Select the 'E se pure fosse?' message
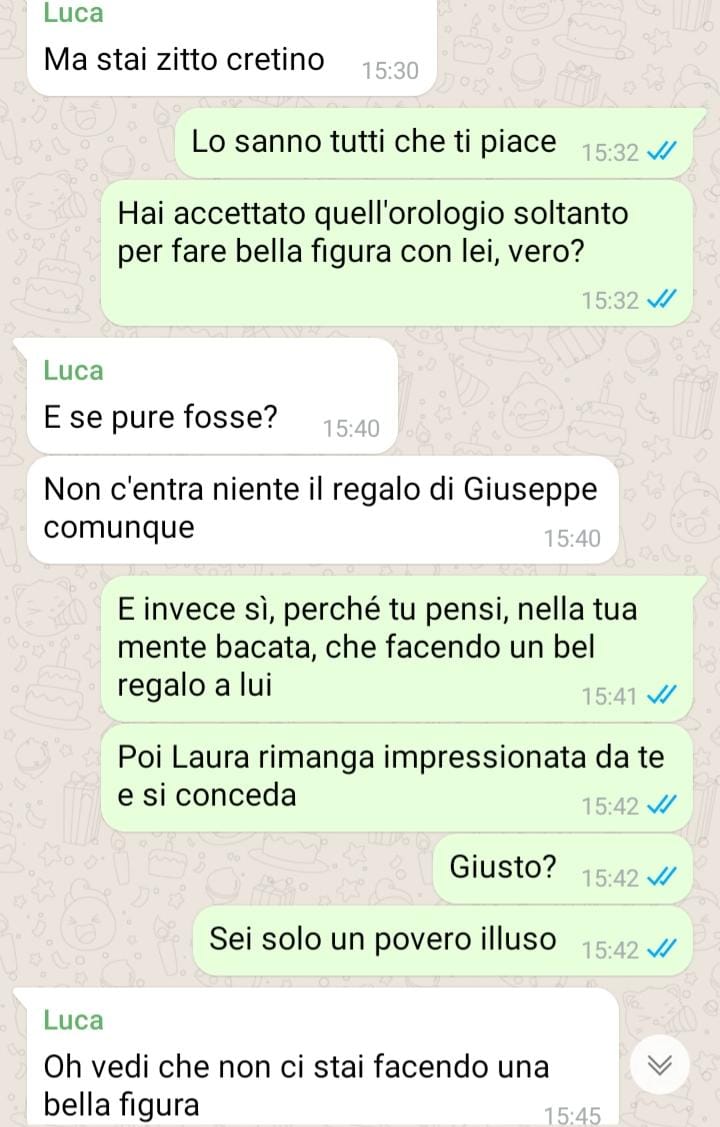 (212, 396)
